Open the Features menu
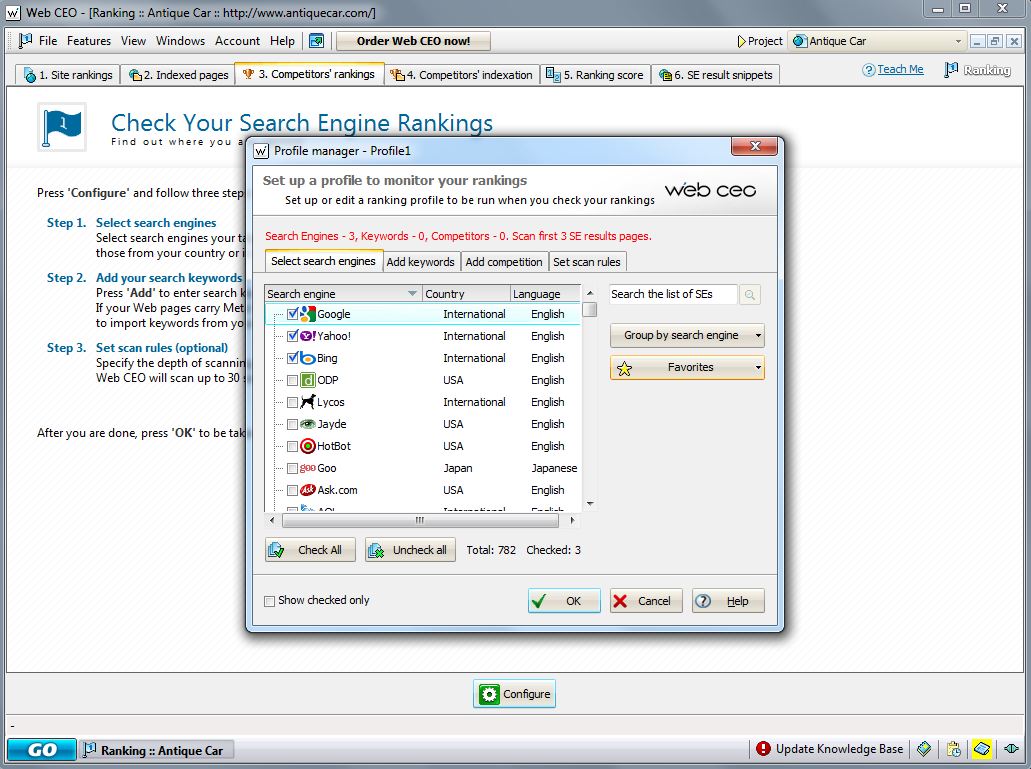 (89, 41)
